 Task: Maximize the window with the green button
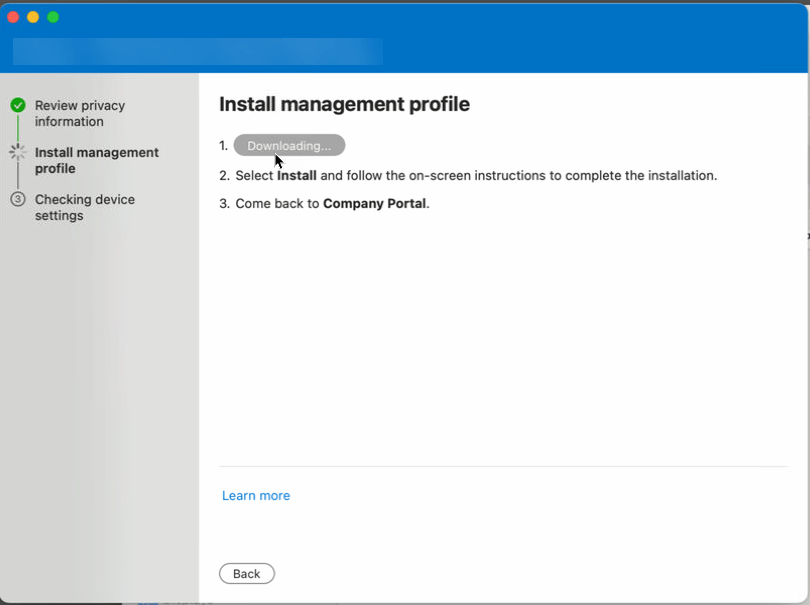coord(53,17)
